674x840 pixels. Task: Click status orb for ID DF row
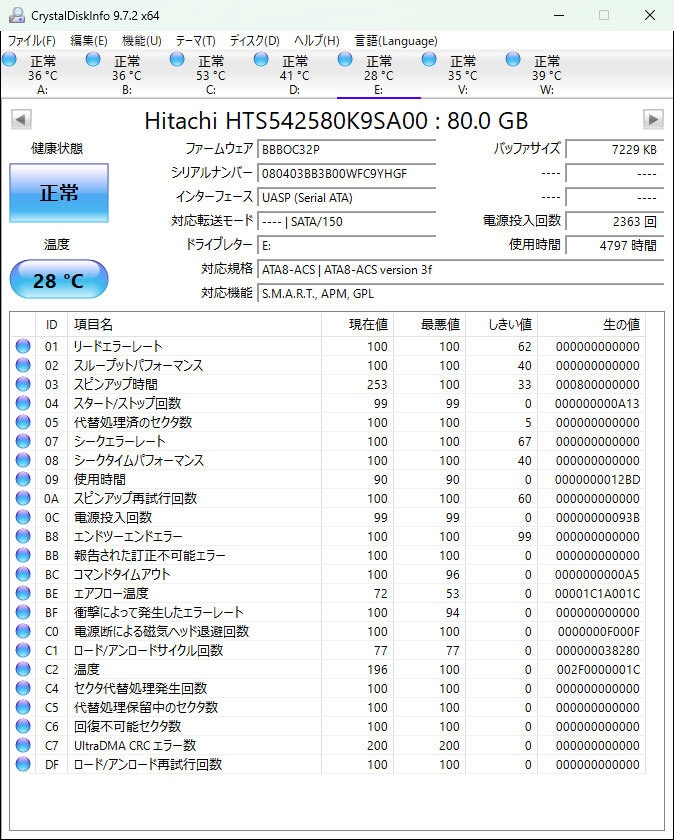pyautogui.click(x=23, y=764)
